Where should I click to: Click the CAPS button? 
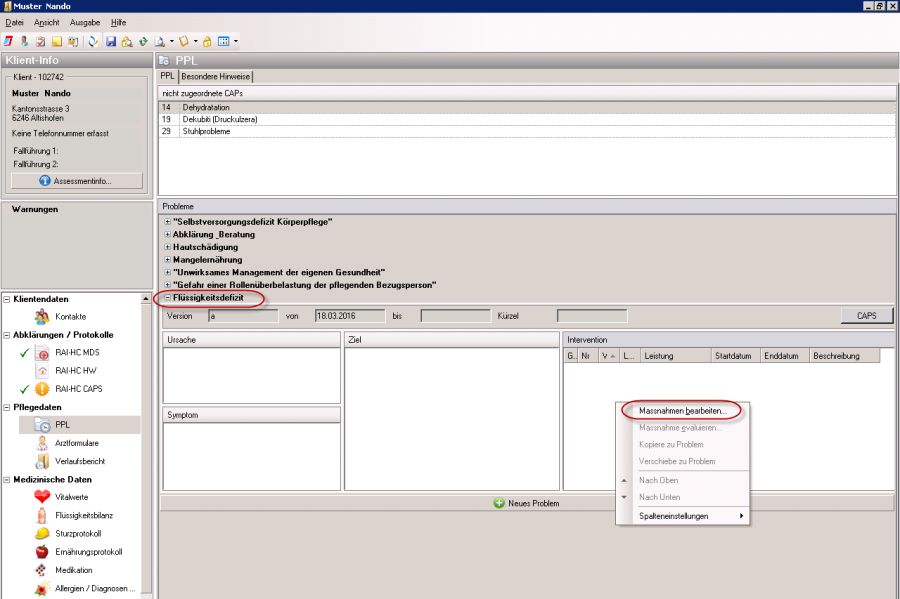(x=866, y=316)
